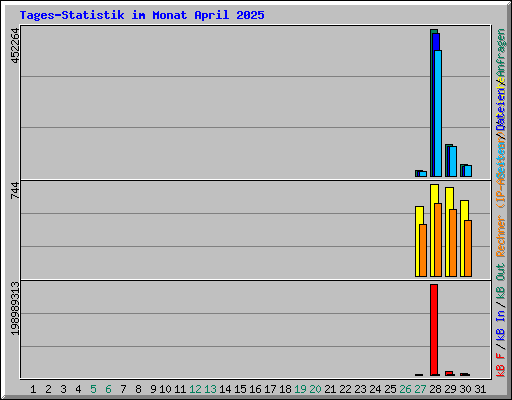Click day label 1 on x-axis
The image size is (512, 400).
click(33, 389)
